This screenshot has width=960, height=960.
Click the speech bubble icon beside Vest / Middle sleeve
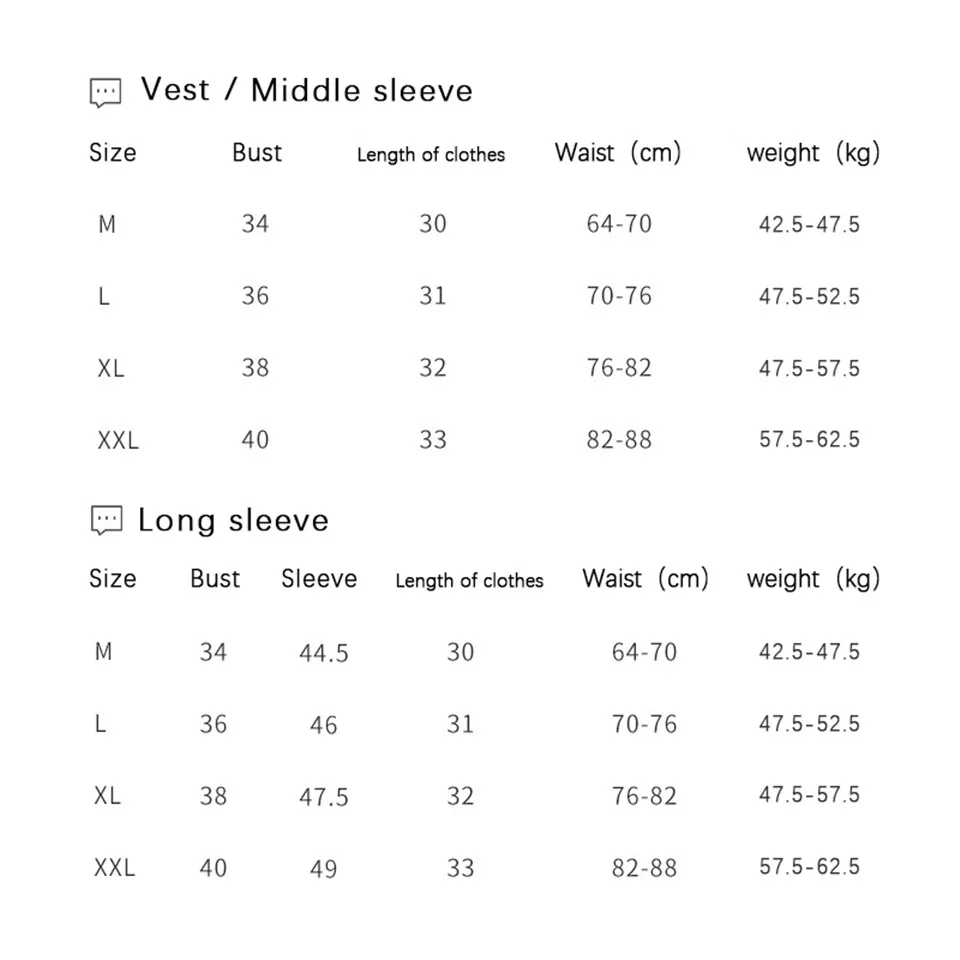click(x=105, y=93)
